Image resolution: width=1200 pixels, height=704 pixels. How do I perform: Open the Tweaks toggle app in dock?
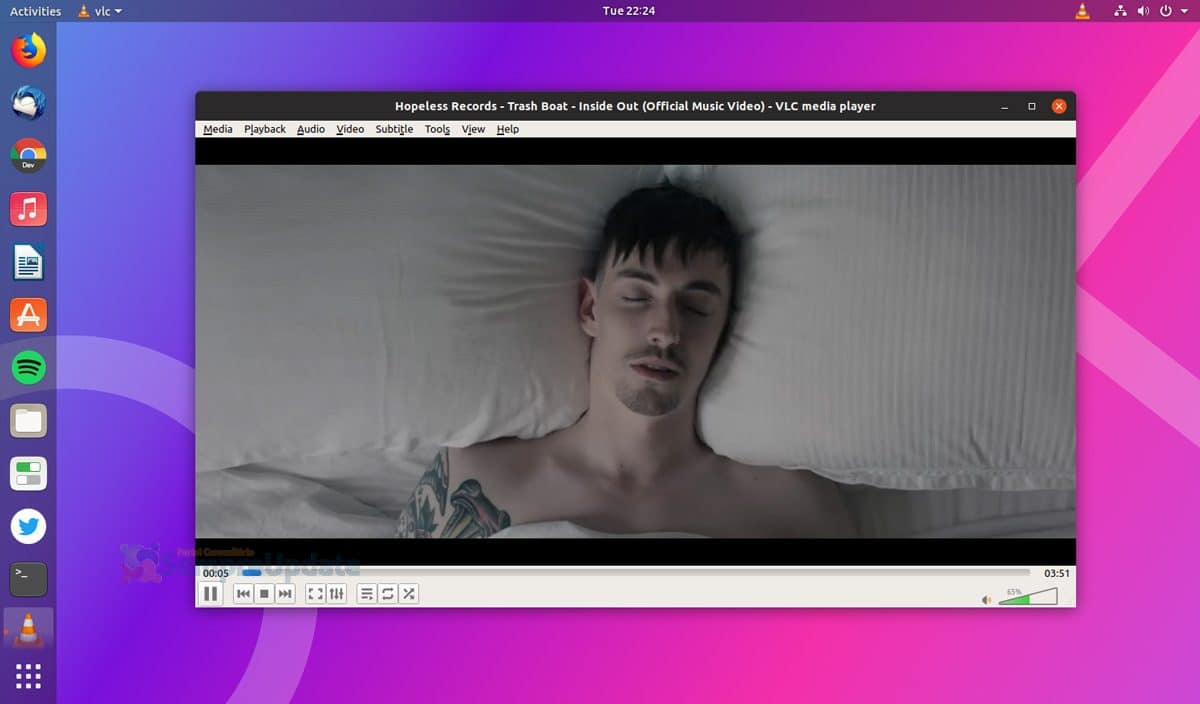click(x=28, y=474)
